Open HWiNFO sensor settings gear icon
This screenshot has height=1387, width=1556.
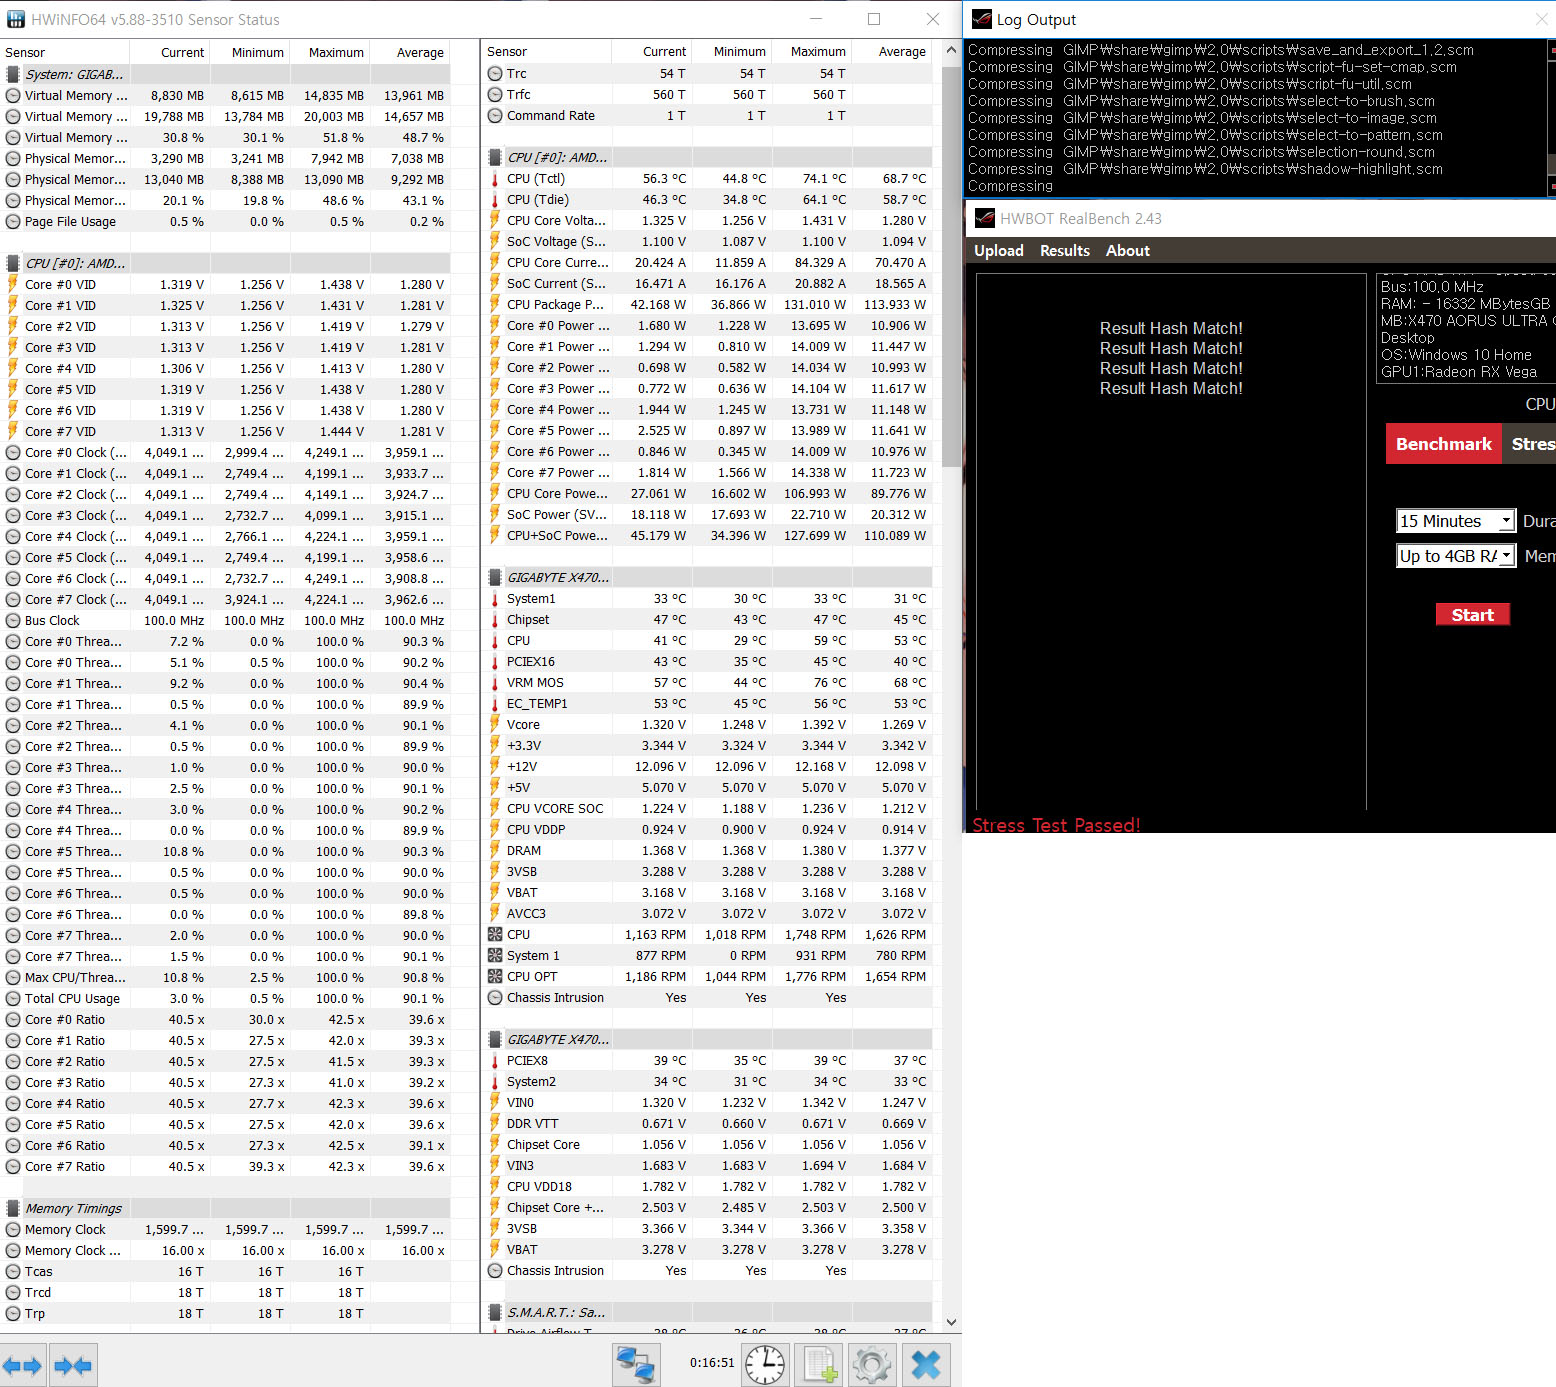tap(872, 1364)
